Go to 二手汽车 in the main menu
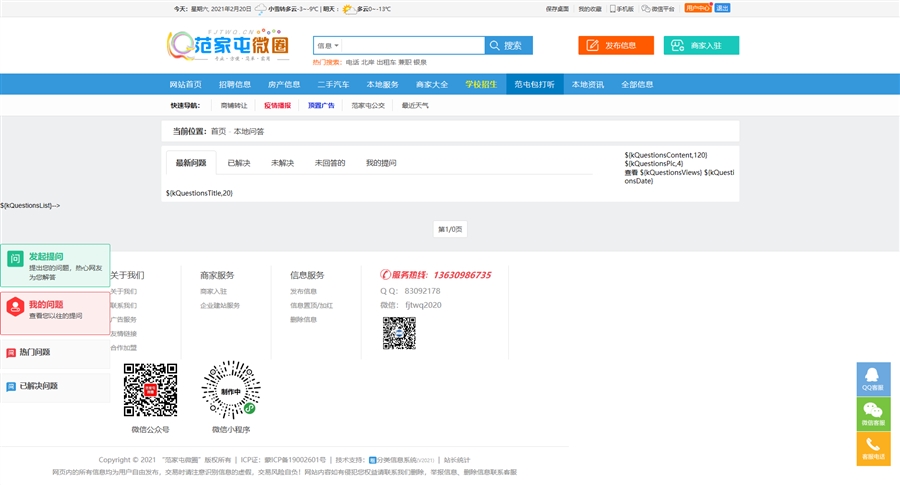This screenshot has height=485, width=900. pos(333,85)
